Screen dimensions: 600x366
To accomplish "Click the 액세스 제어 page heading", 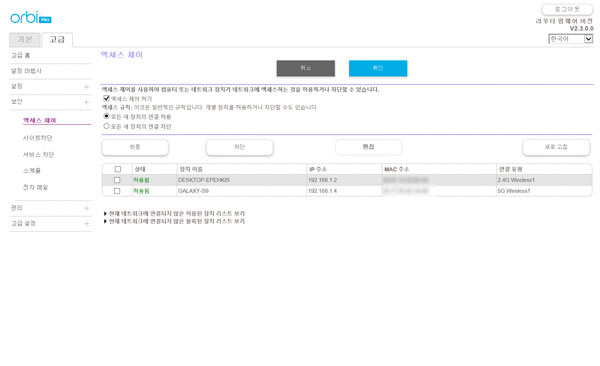I will pos(122,55).
